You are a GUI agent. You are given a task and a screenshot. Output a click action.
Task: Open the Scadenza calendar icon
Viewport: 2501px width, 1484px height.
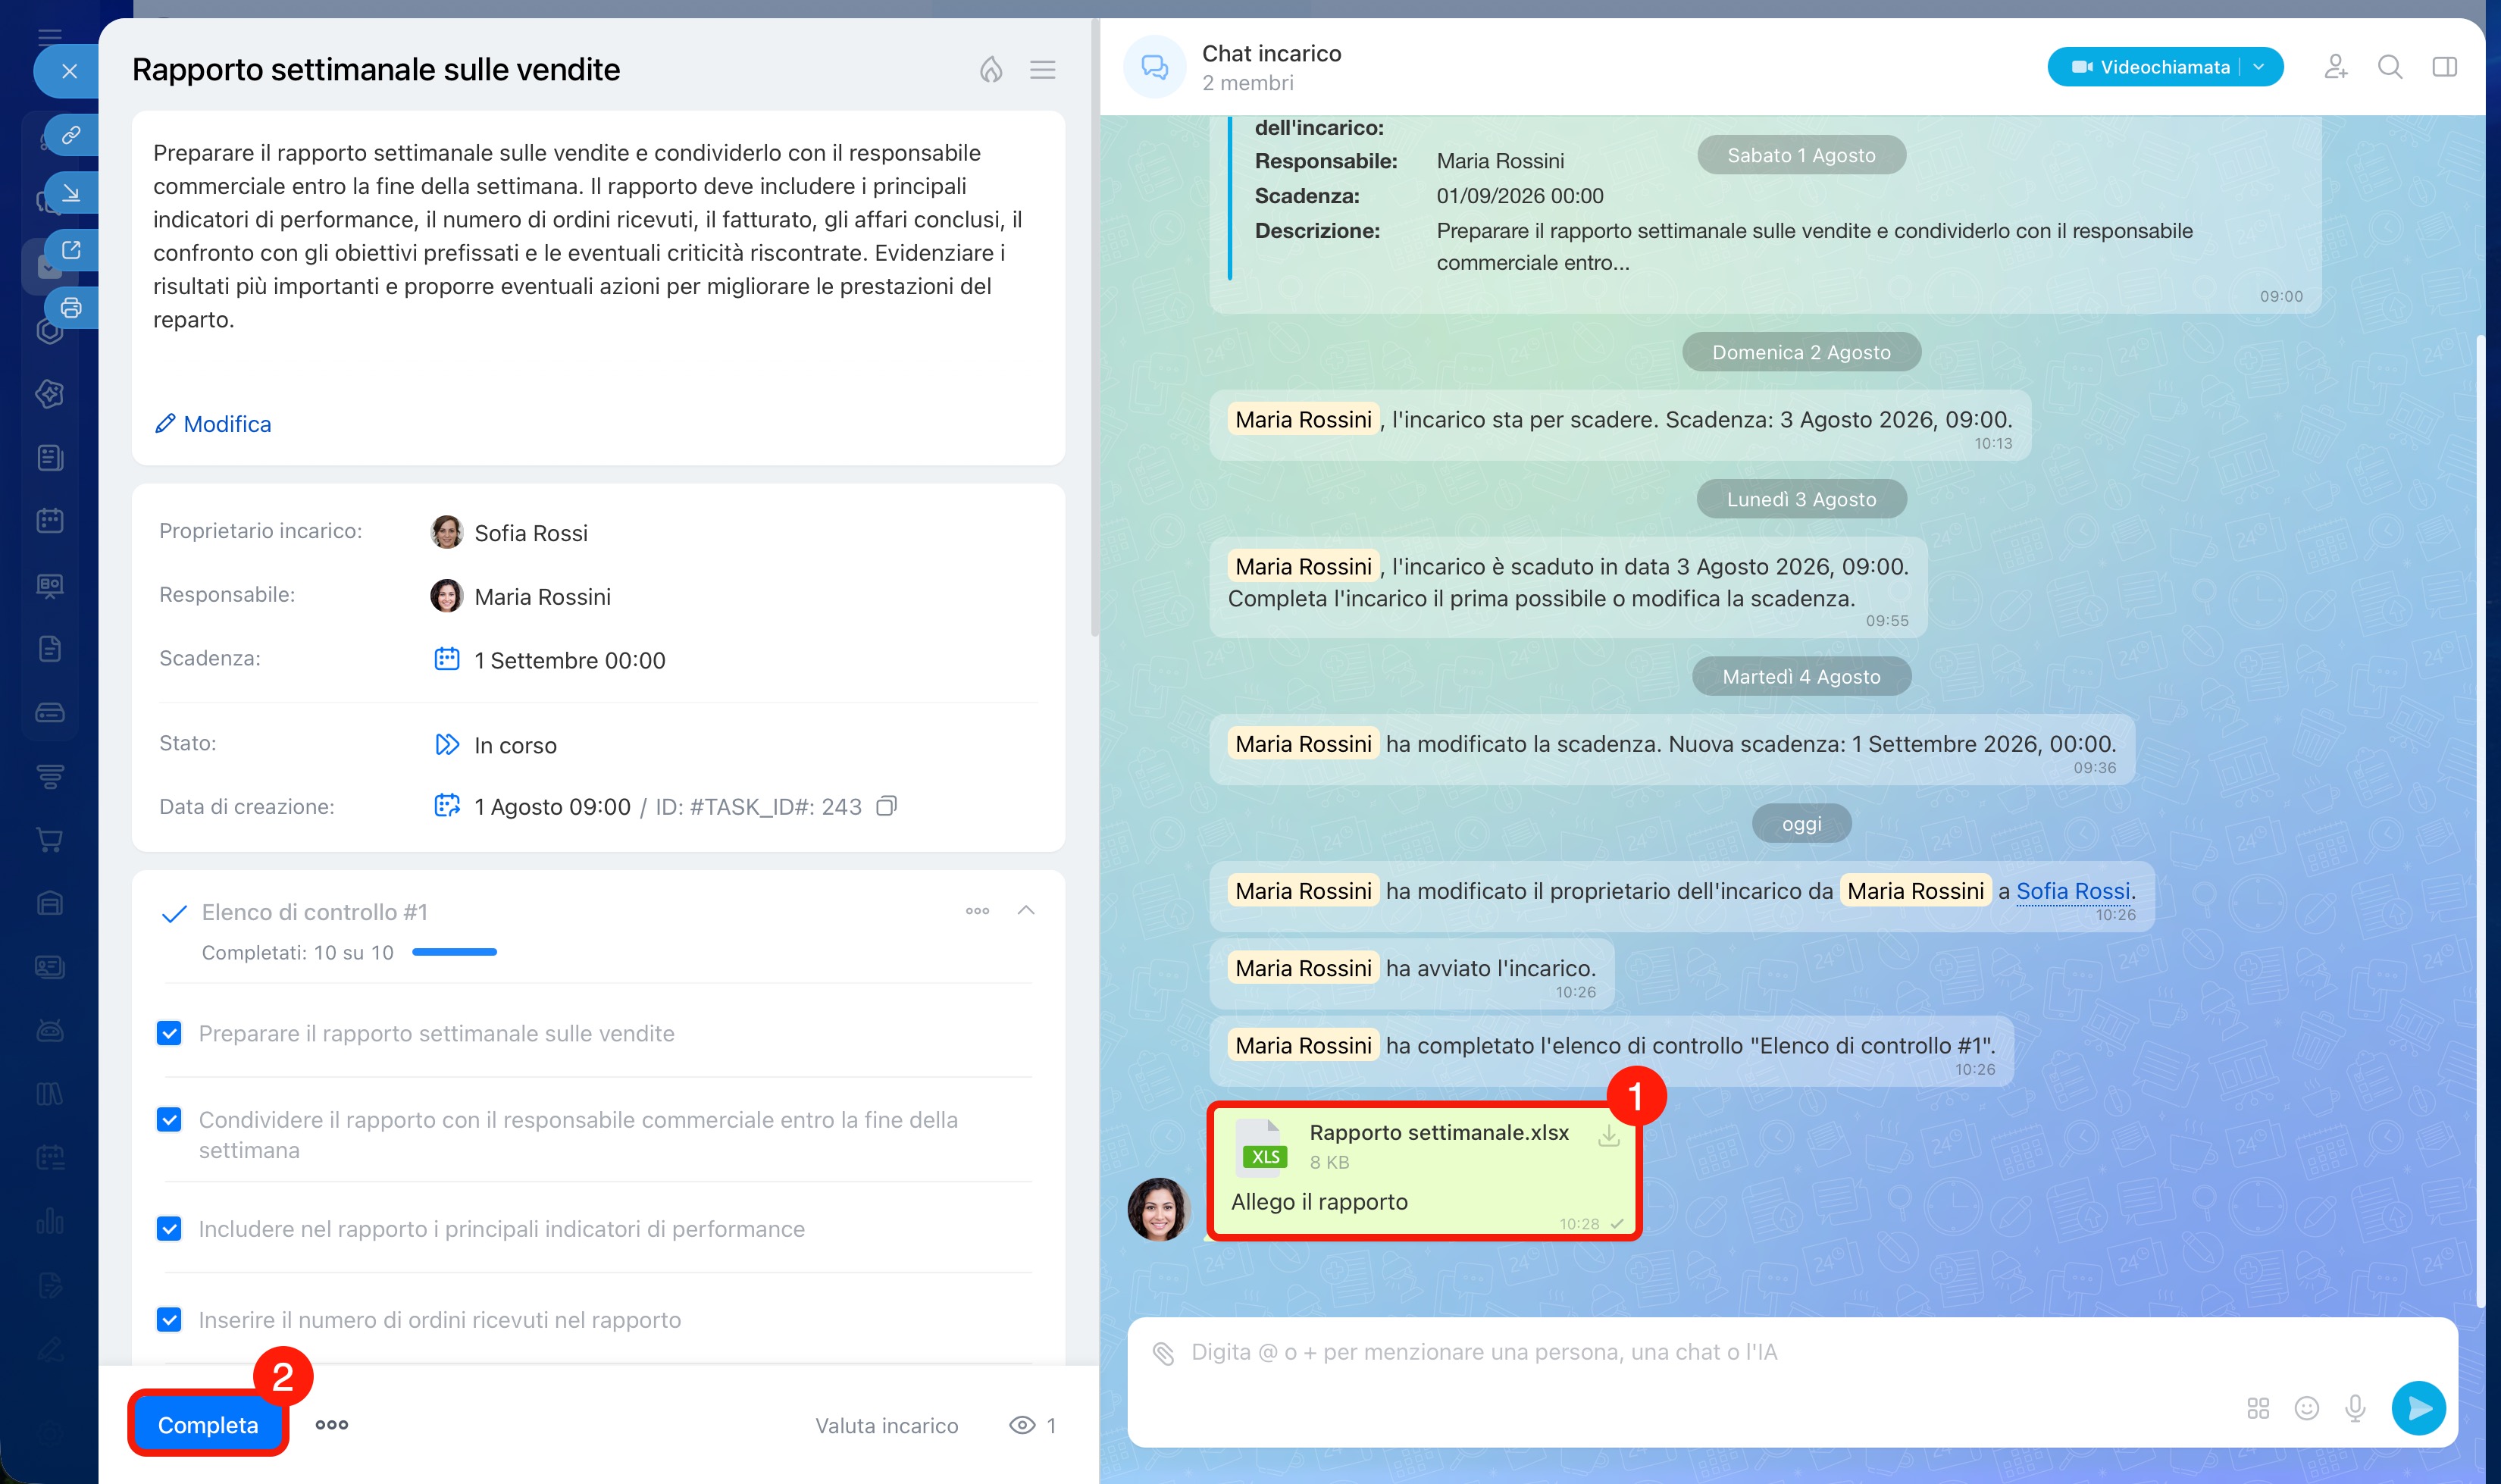pos(446,659)
